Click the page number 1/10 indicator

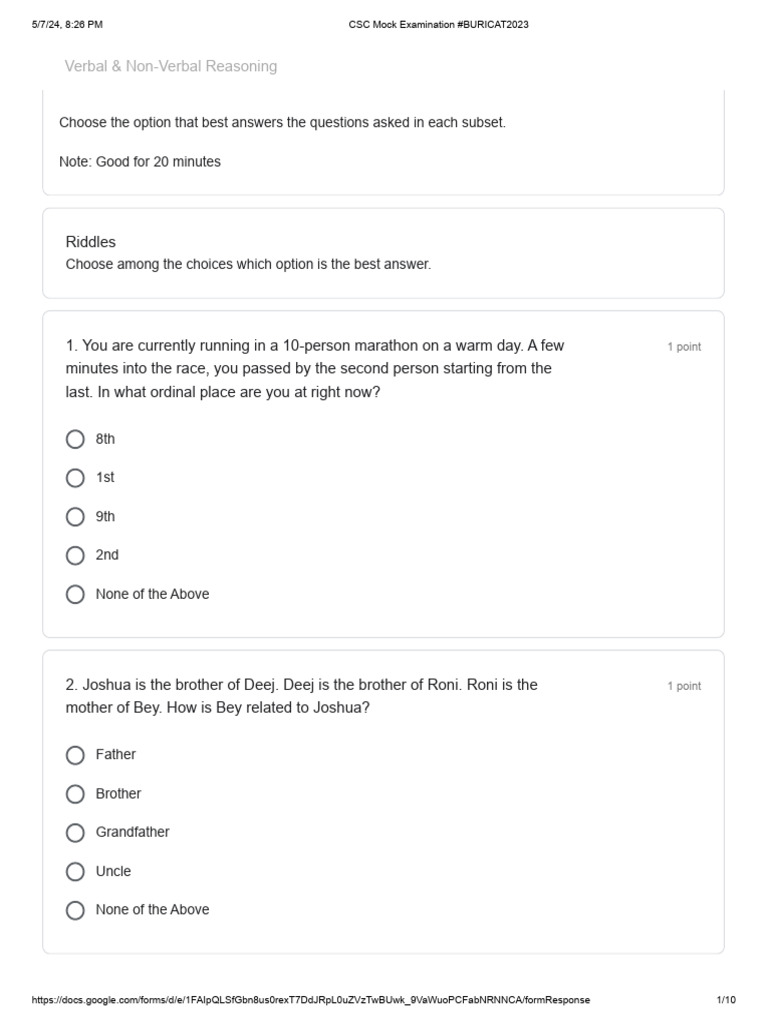(726, 1000)
